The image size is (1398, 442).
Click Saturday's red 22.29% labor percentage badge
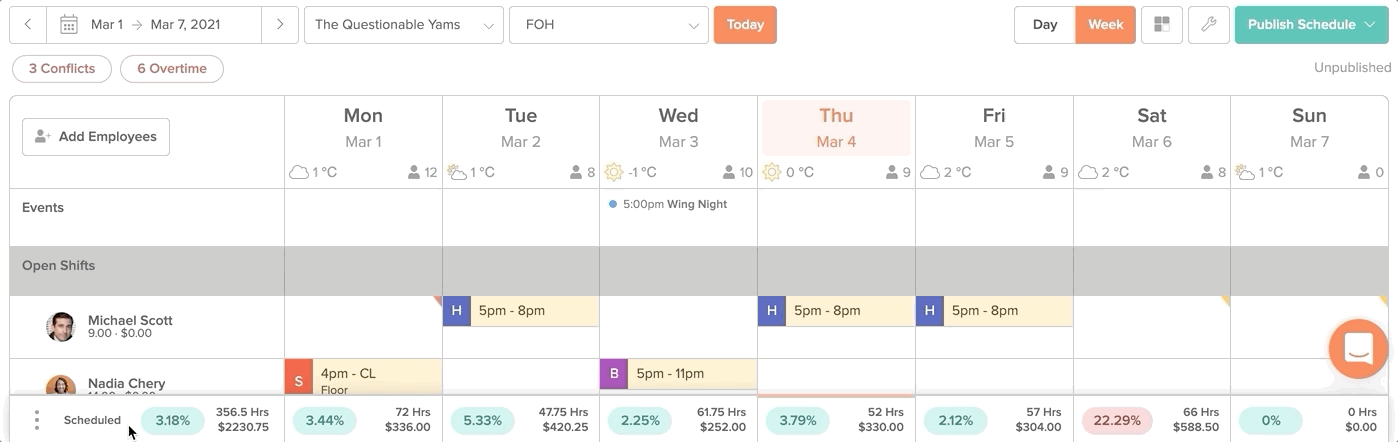pos(1117,421)
